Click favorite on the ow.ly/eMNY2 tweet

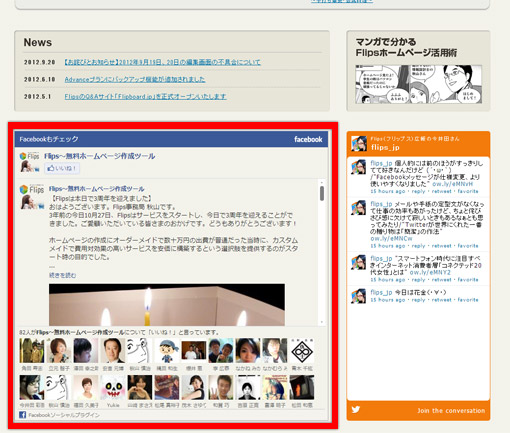coord(468,280)
